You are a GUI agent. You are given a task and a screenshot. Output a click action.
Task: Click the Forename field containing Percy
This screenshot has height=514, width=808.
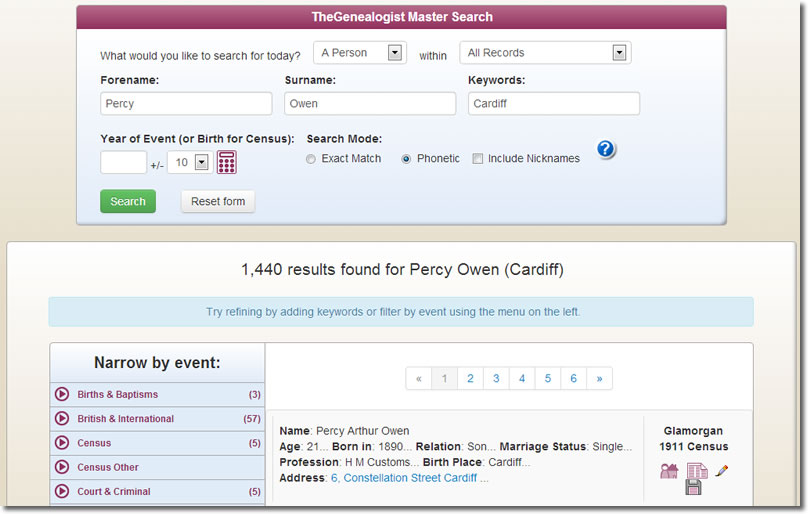[x=186, y=104]
